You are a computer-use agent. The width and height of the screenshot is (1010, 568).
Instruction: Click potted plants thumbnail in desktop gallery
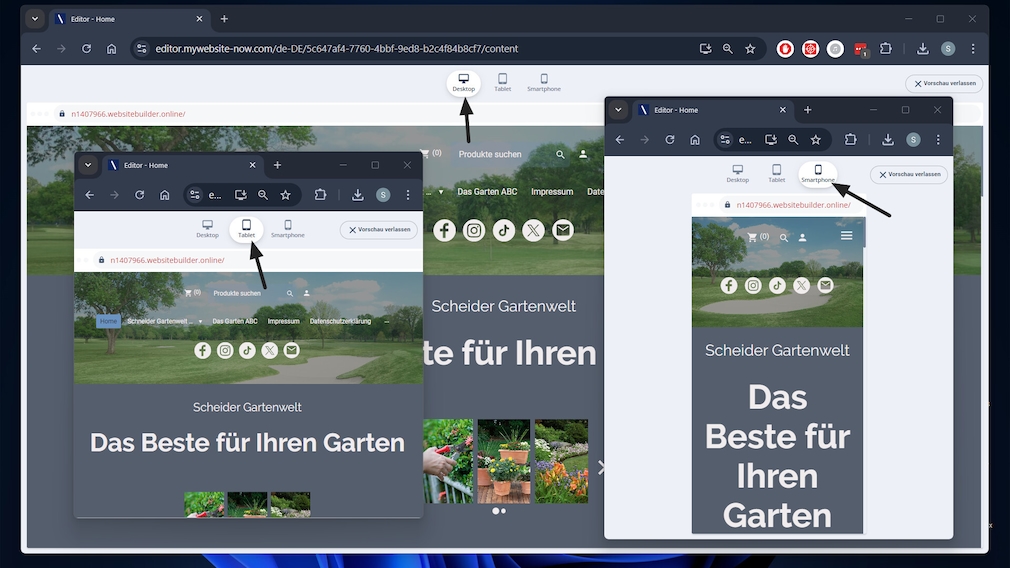click(504, 461)
